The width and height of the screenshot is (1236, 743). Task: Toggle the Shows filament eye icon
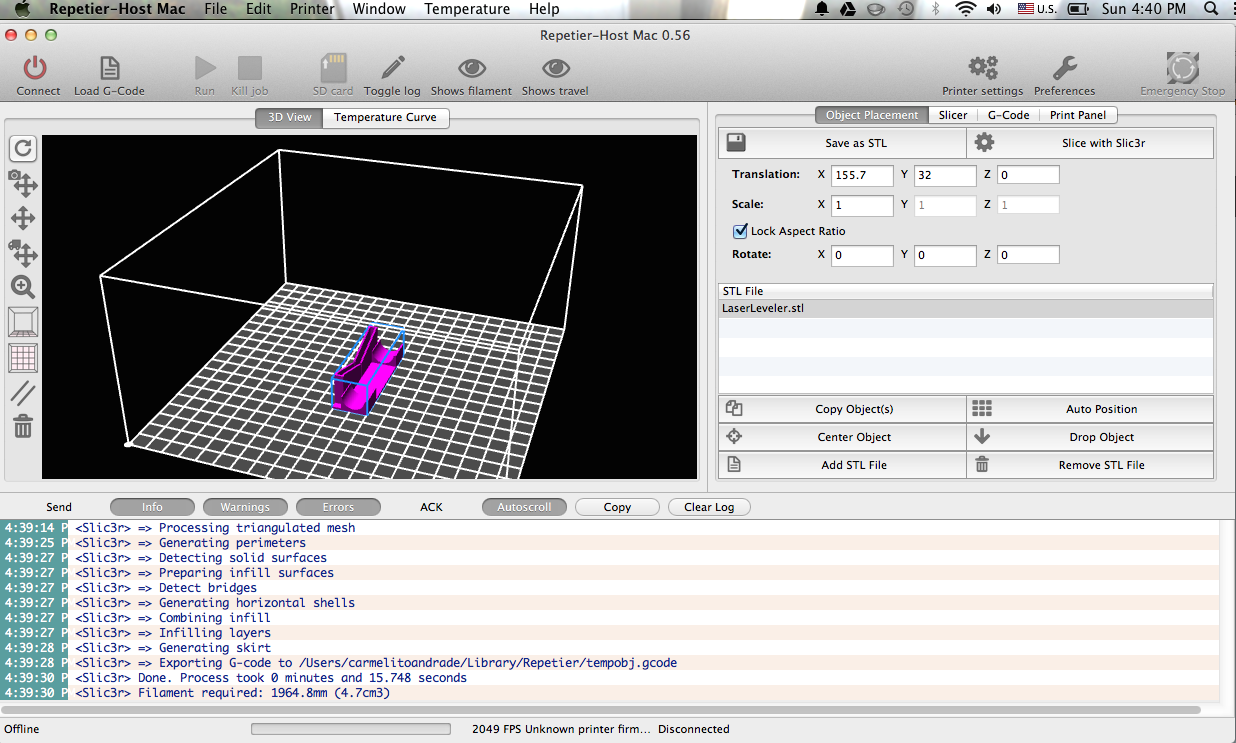tap(471, 68)
